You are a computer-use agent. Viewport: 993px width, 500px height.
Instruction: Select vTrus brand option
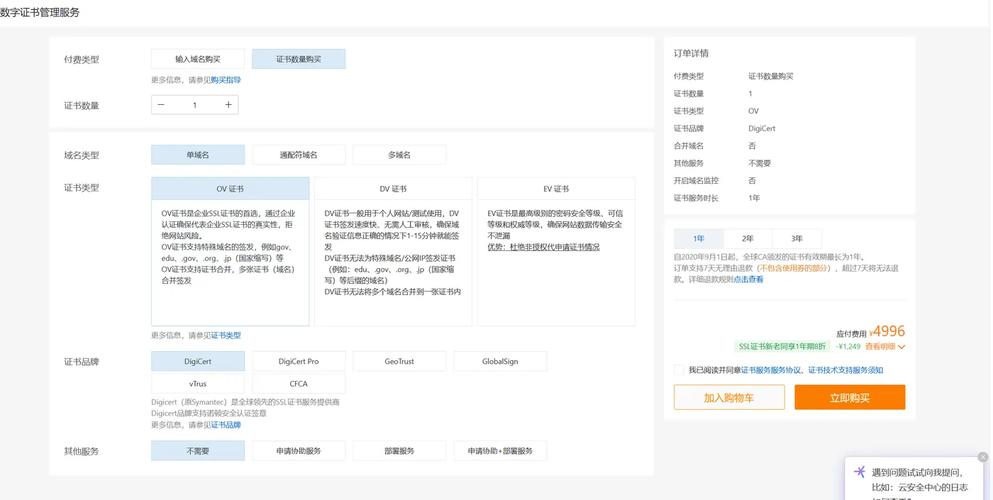click(198, 384)
